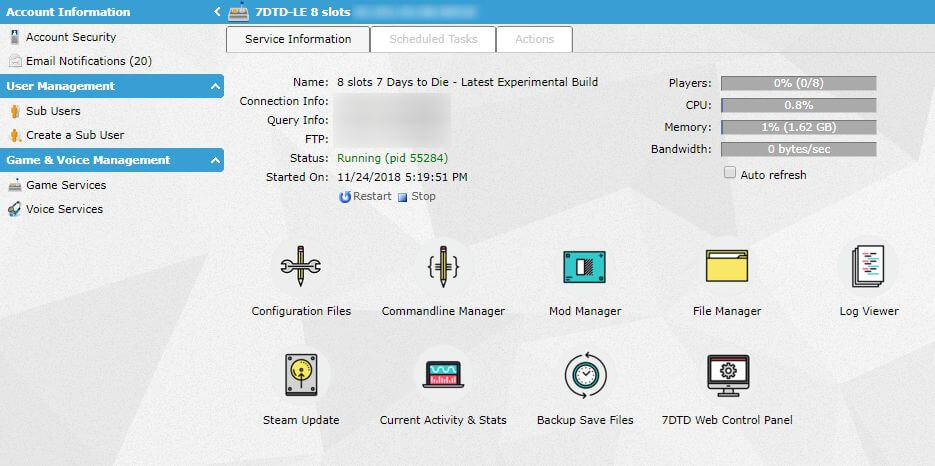Collapse the User Management section
935x466 pixels.
[x=216, y=87]
